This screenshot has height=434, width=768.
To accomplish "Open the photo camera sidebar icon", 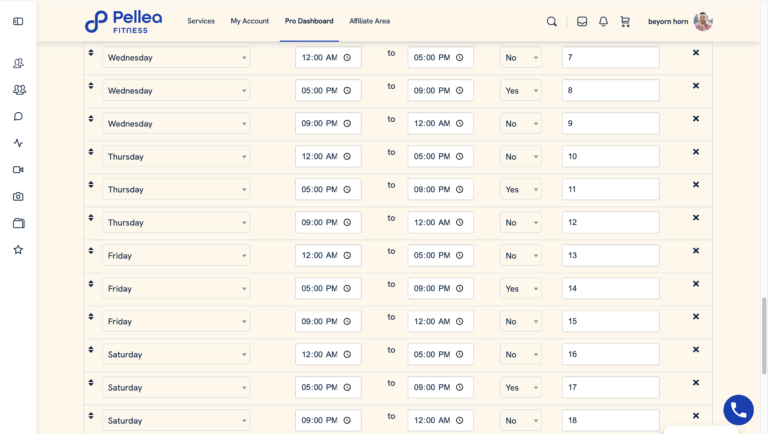I will pyautogui.click(x=18, y=196).
